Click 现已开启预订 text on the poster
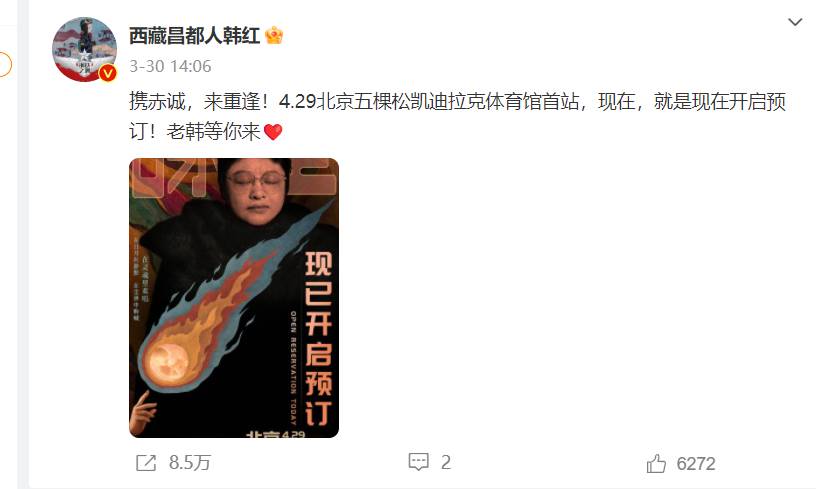The image size is (816, 489). pyautogui.click(x=318, y=339)
